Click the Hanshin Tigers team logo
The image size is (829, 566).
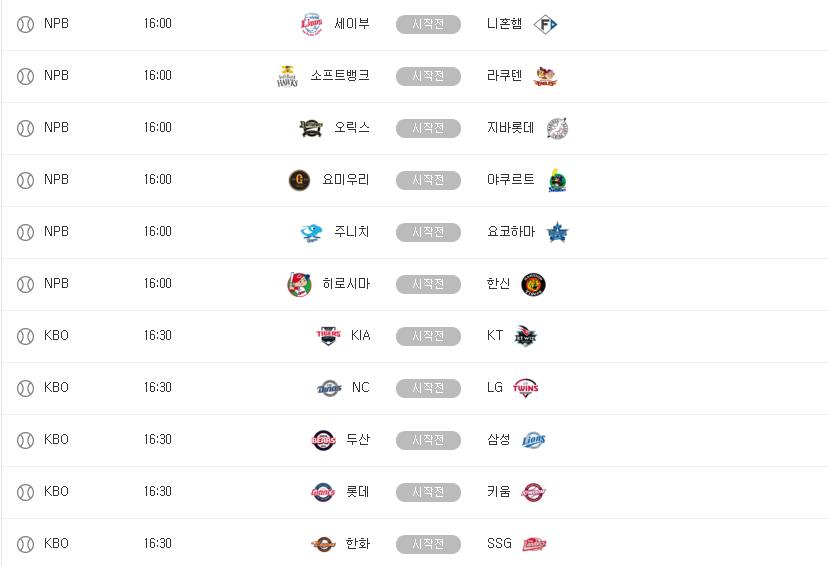click(x=534, y=284)
